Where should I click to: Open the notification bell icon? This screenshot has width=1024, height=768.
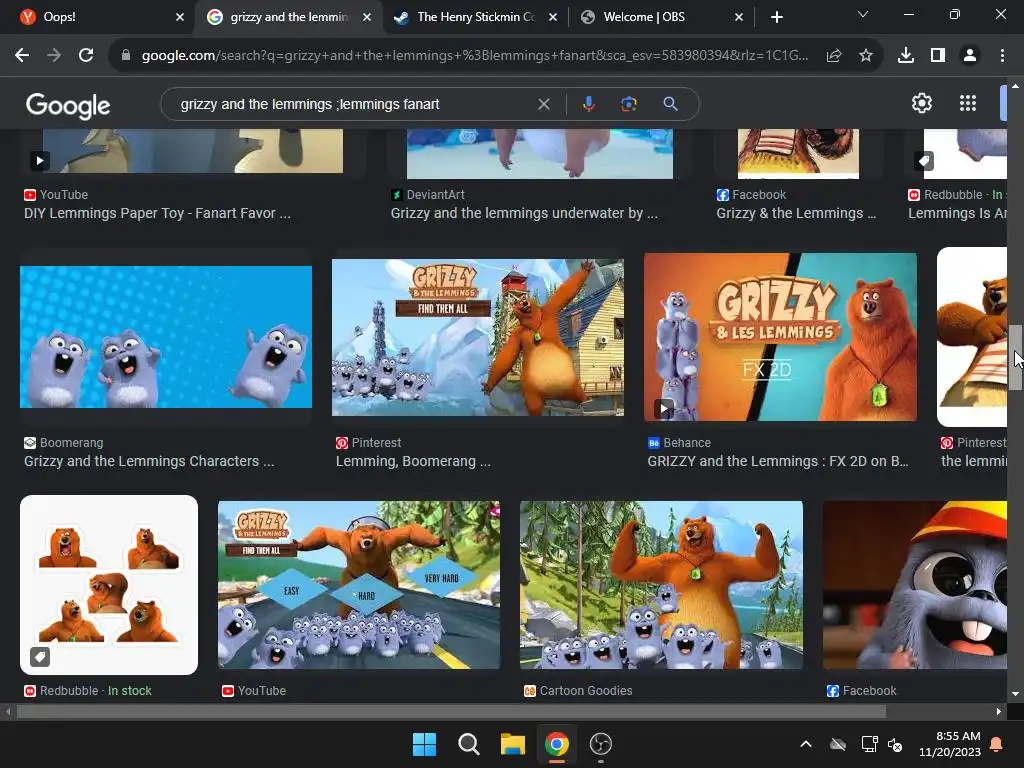point(997,744)
